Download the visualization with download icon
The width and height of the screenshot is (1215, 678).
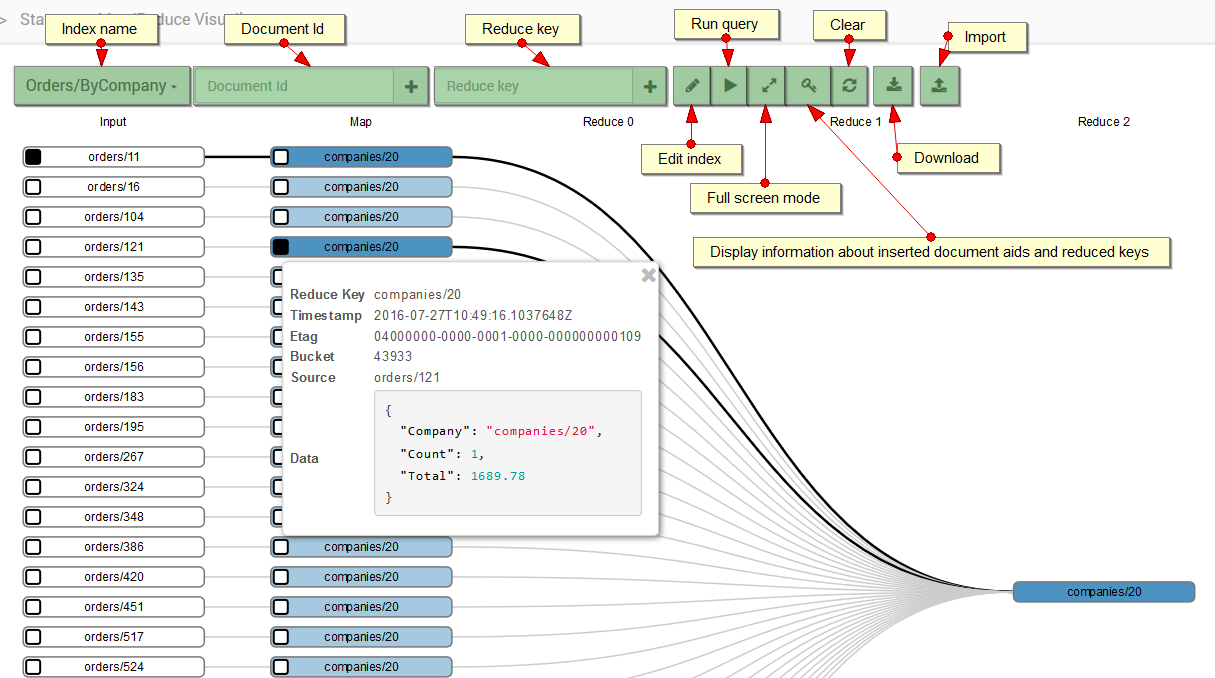[x=893, y=86]
